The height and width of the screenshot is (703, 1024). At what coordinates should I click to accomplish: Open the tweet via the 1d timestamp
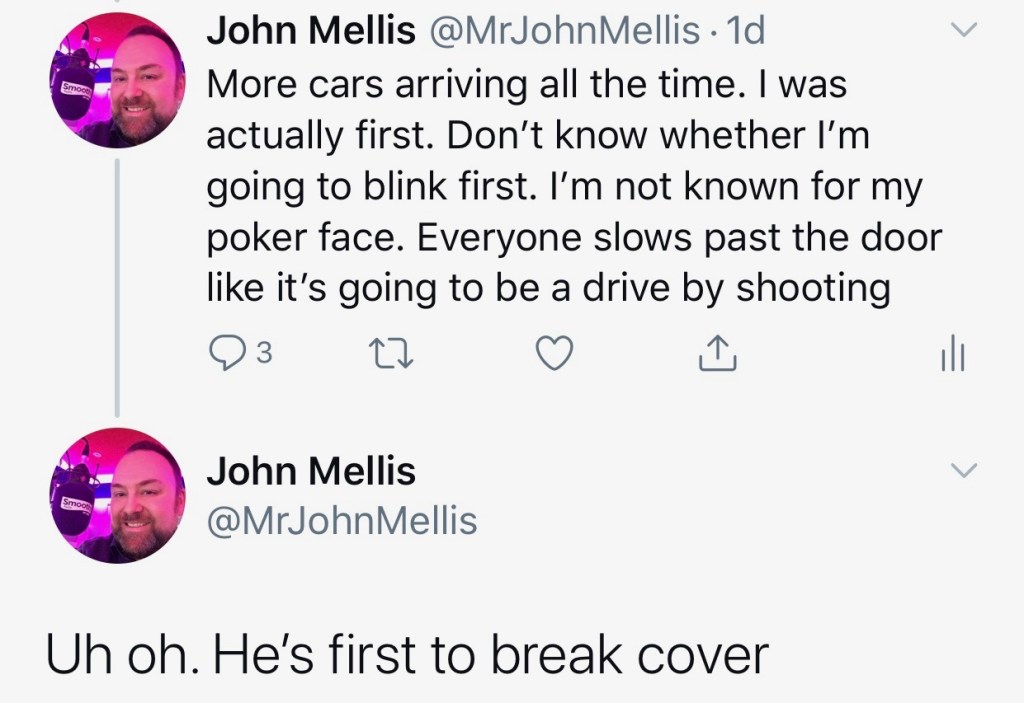point(748,32)
